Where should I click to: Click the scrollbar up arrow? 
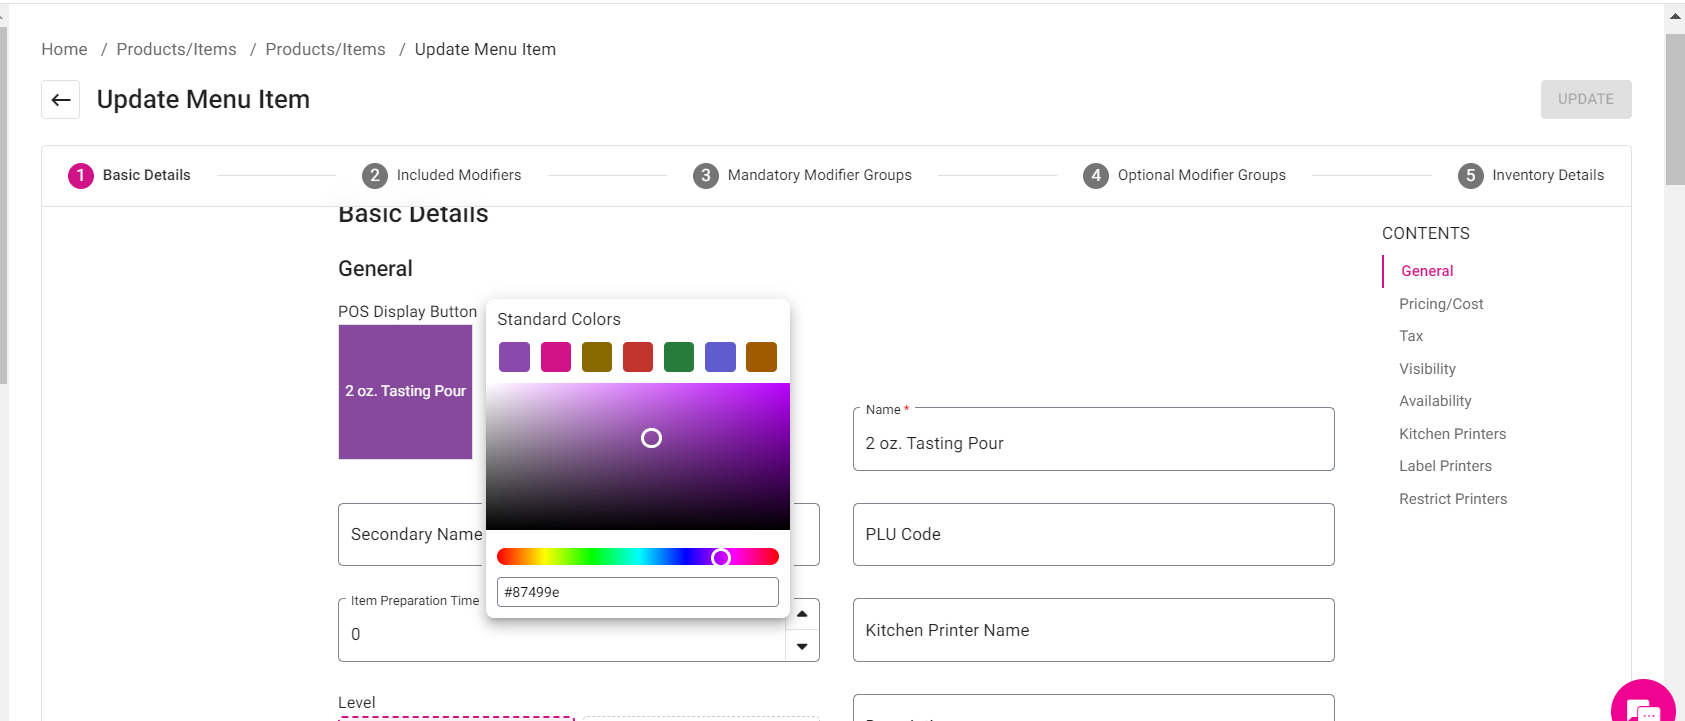(1675, 16)
